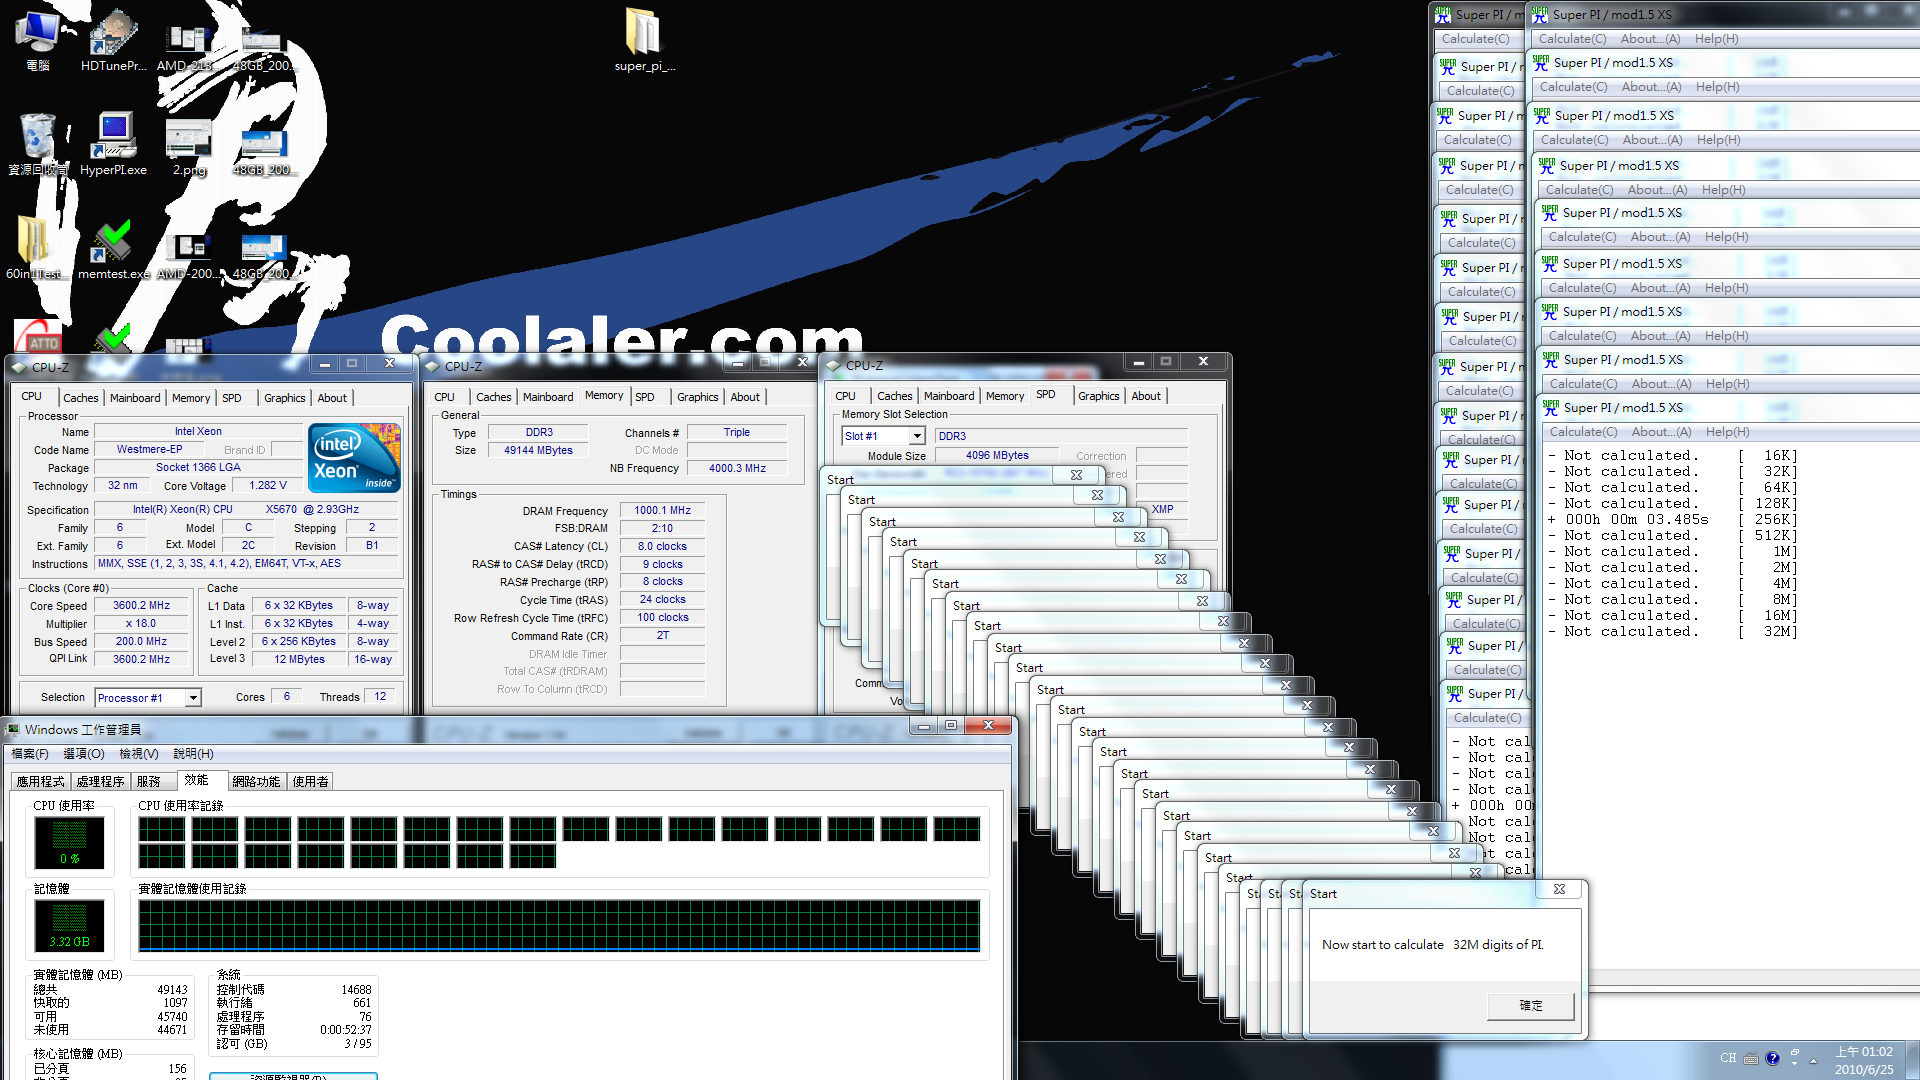The width and height of the screenshot is (1920, 1080).
Task: Launch the memtest.exe desktop icon
Action: pos(113,249)
